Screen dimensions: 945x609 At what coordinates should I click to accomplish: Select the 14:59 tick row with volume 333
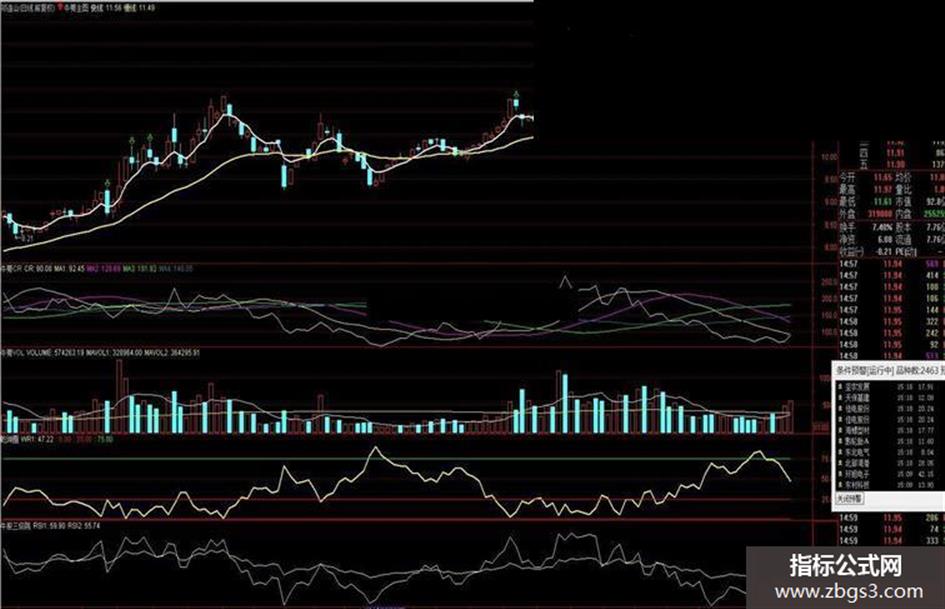click(x=891, y=541)
